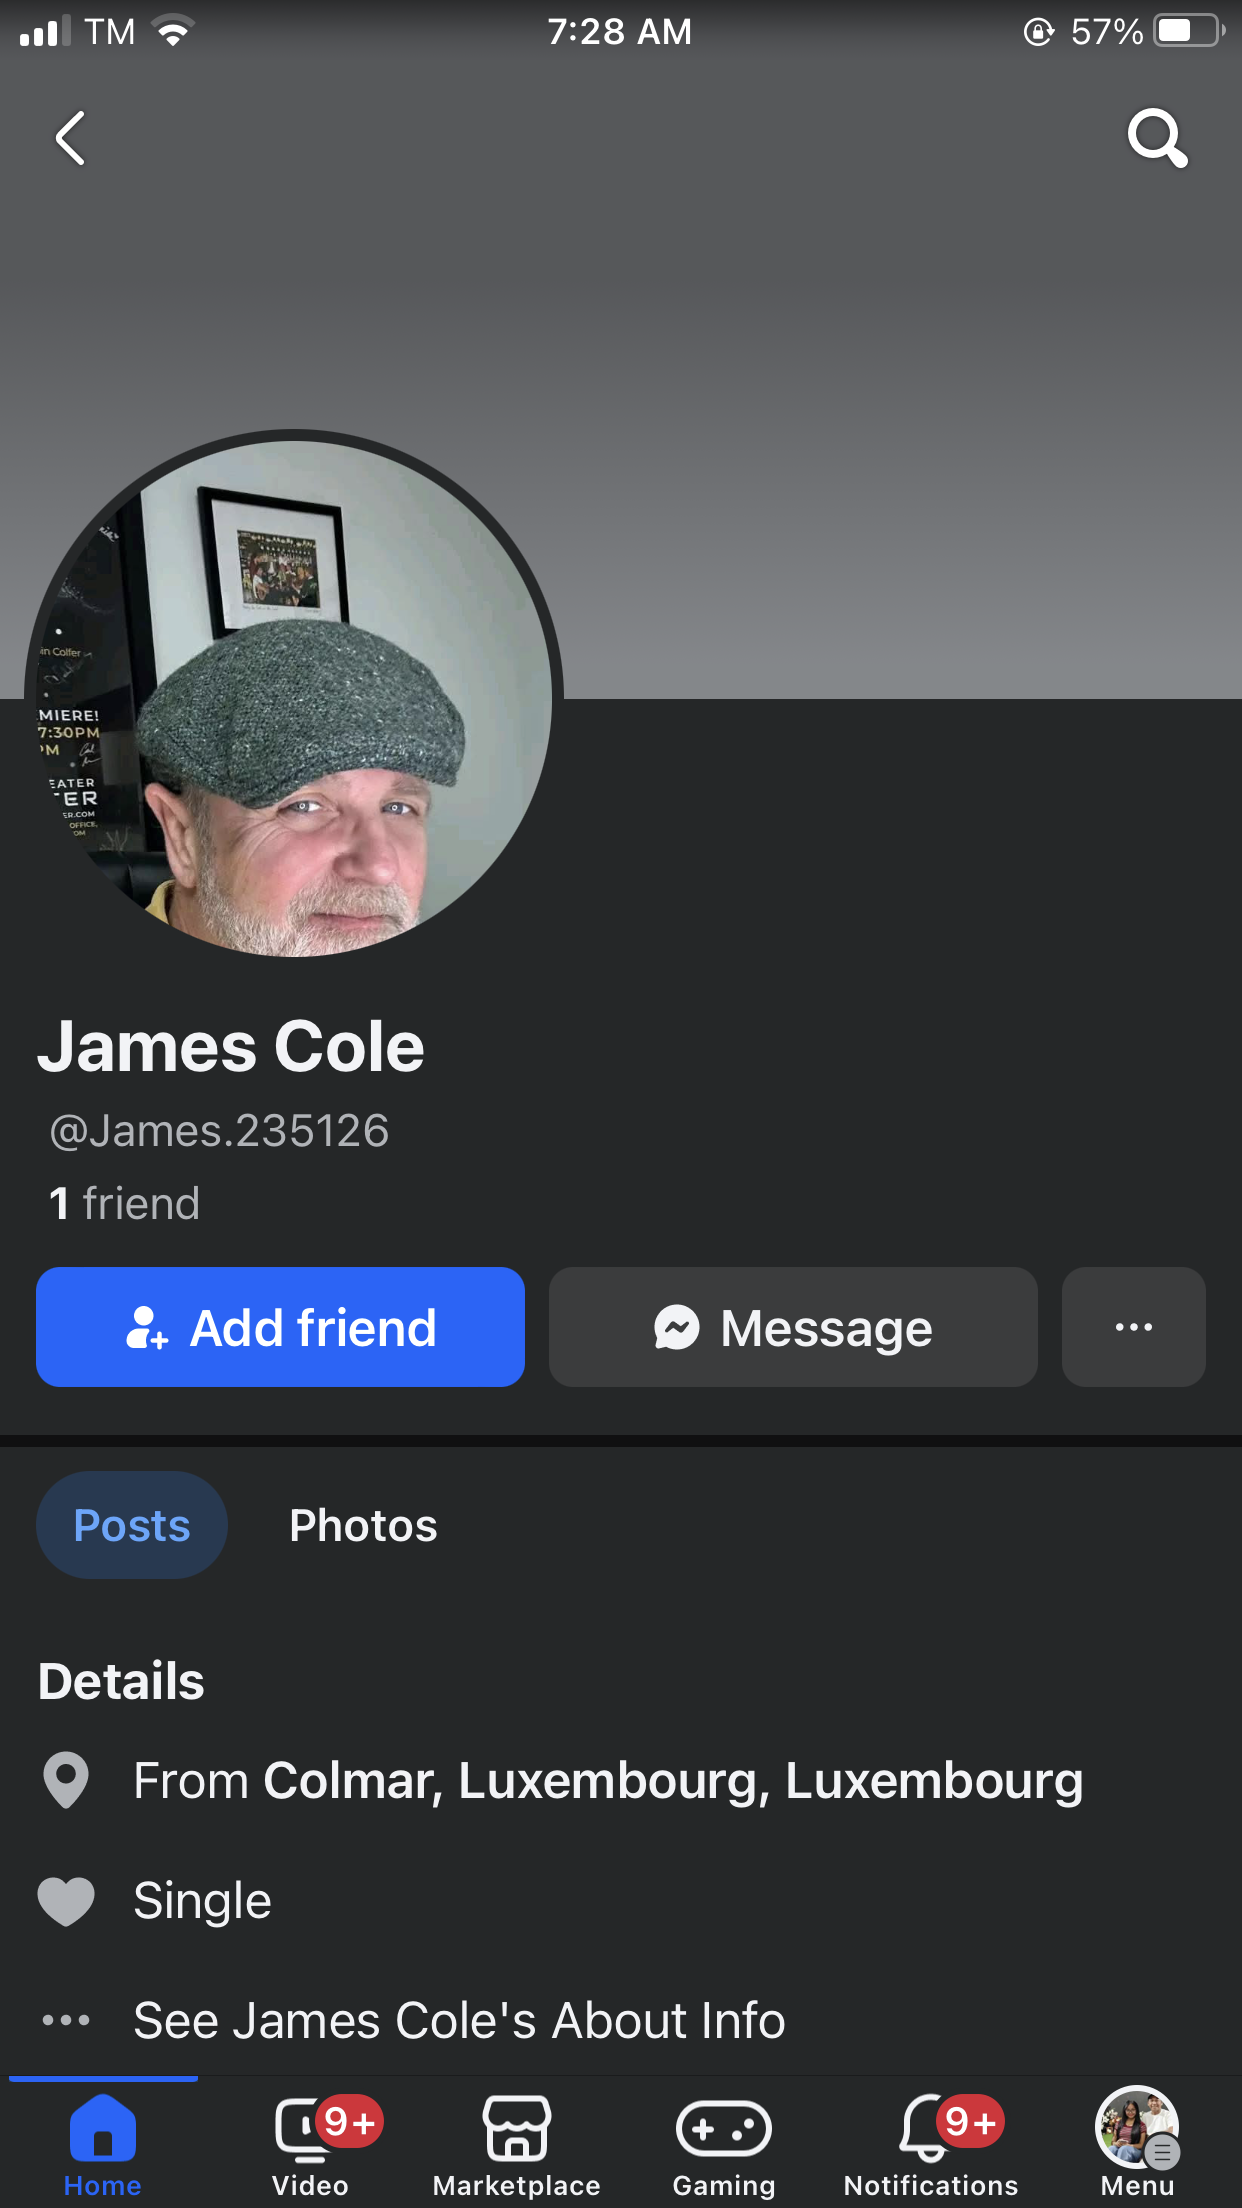Switch to the Photos tab
The image size is (1242, 2208).
coord(363,1525)
